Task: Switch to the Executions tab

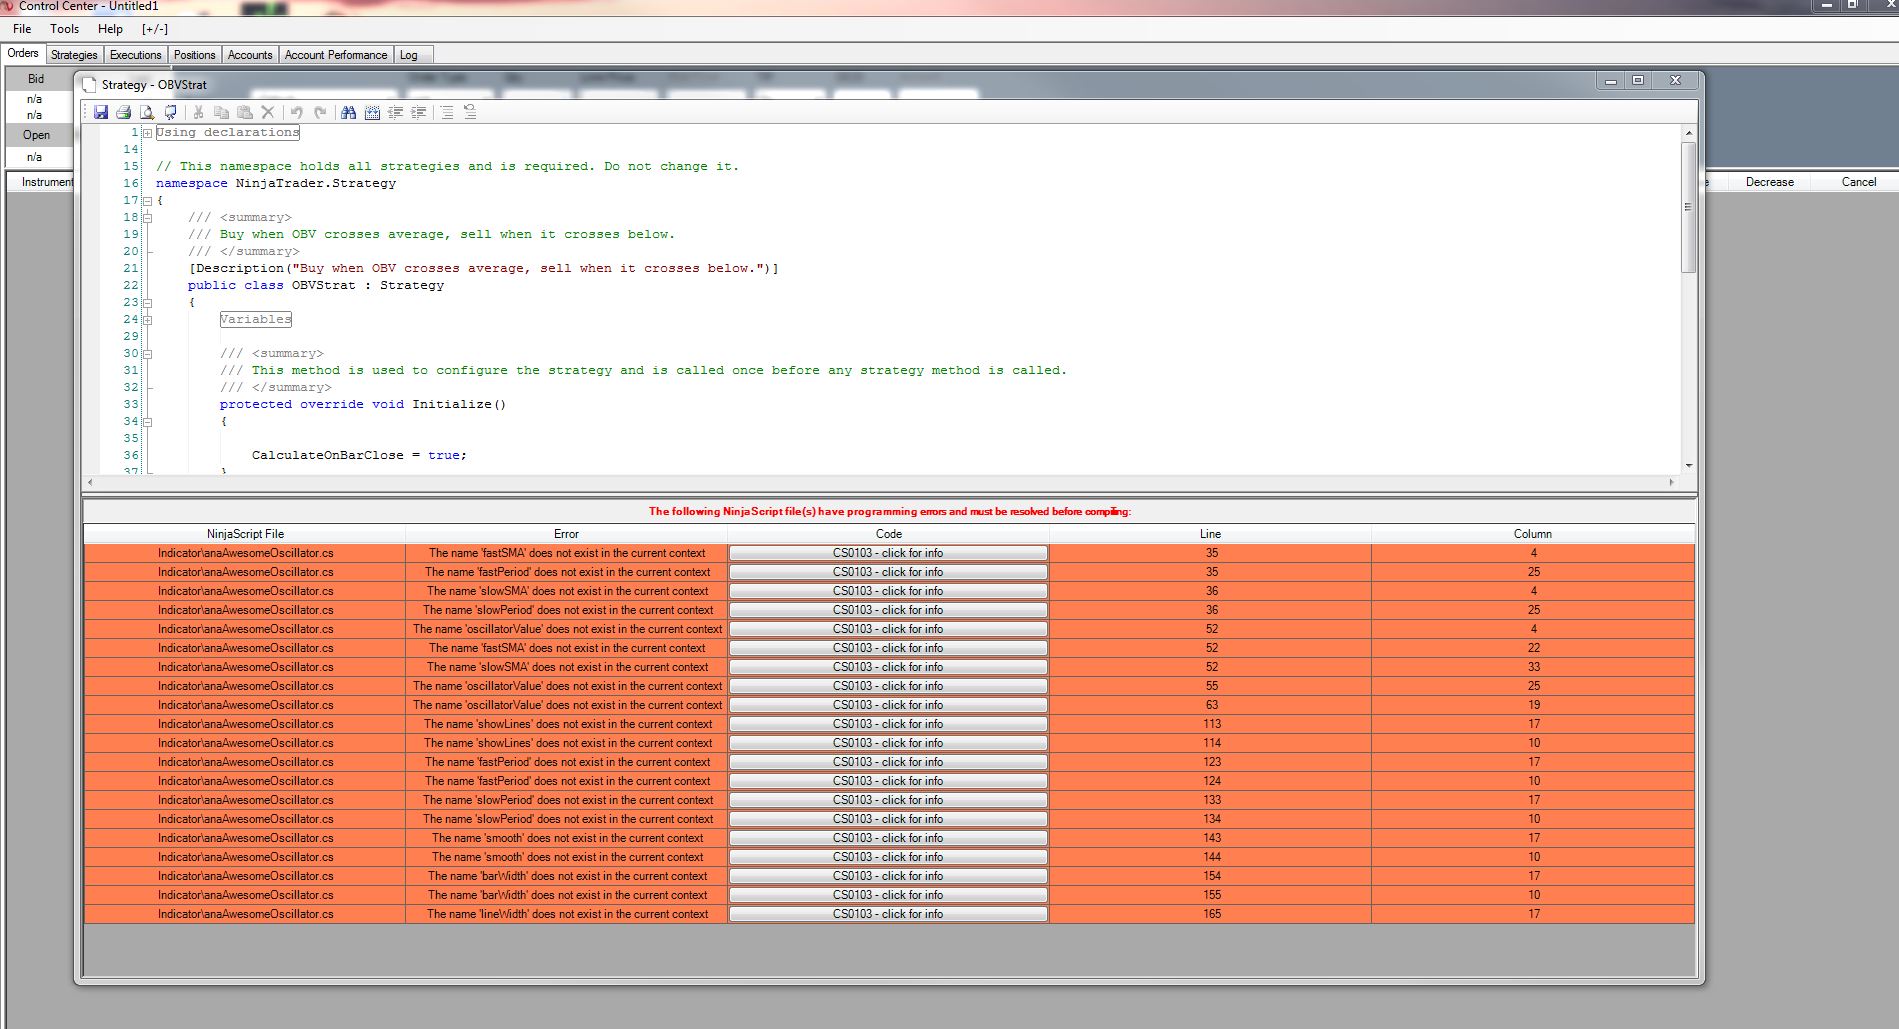Action: [x=135, y=55]
